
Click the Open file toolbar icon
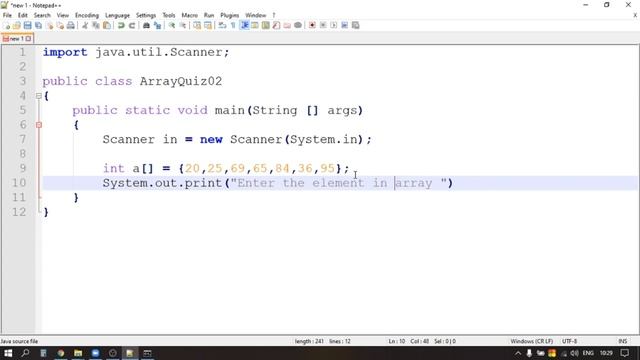17,25
